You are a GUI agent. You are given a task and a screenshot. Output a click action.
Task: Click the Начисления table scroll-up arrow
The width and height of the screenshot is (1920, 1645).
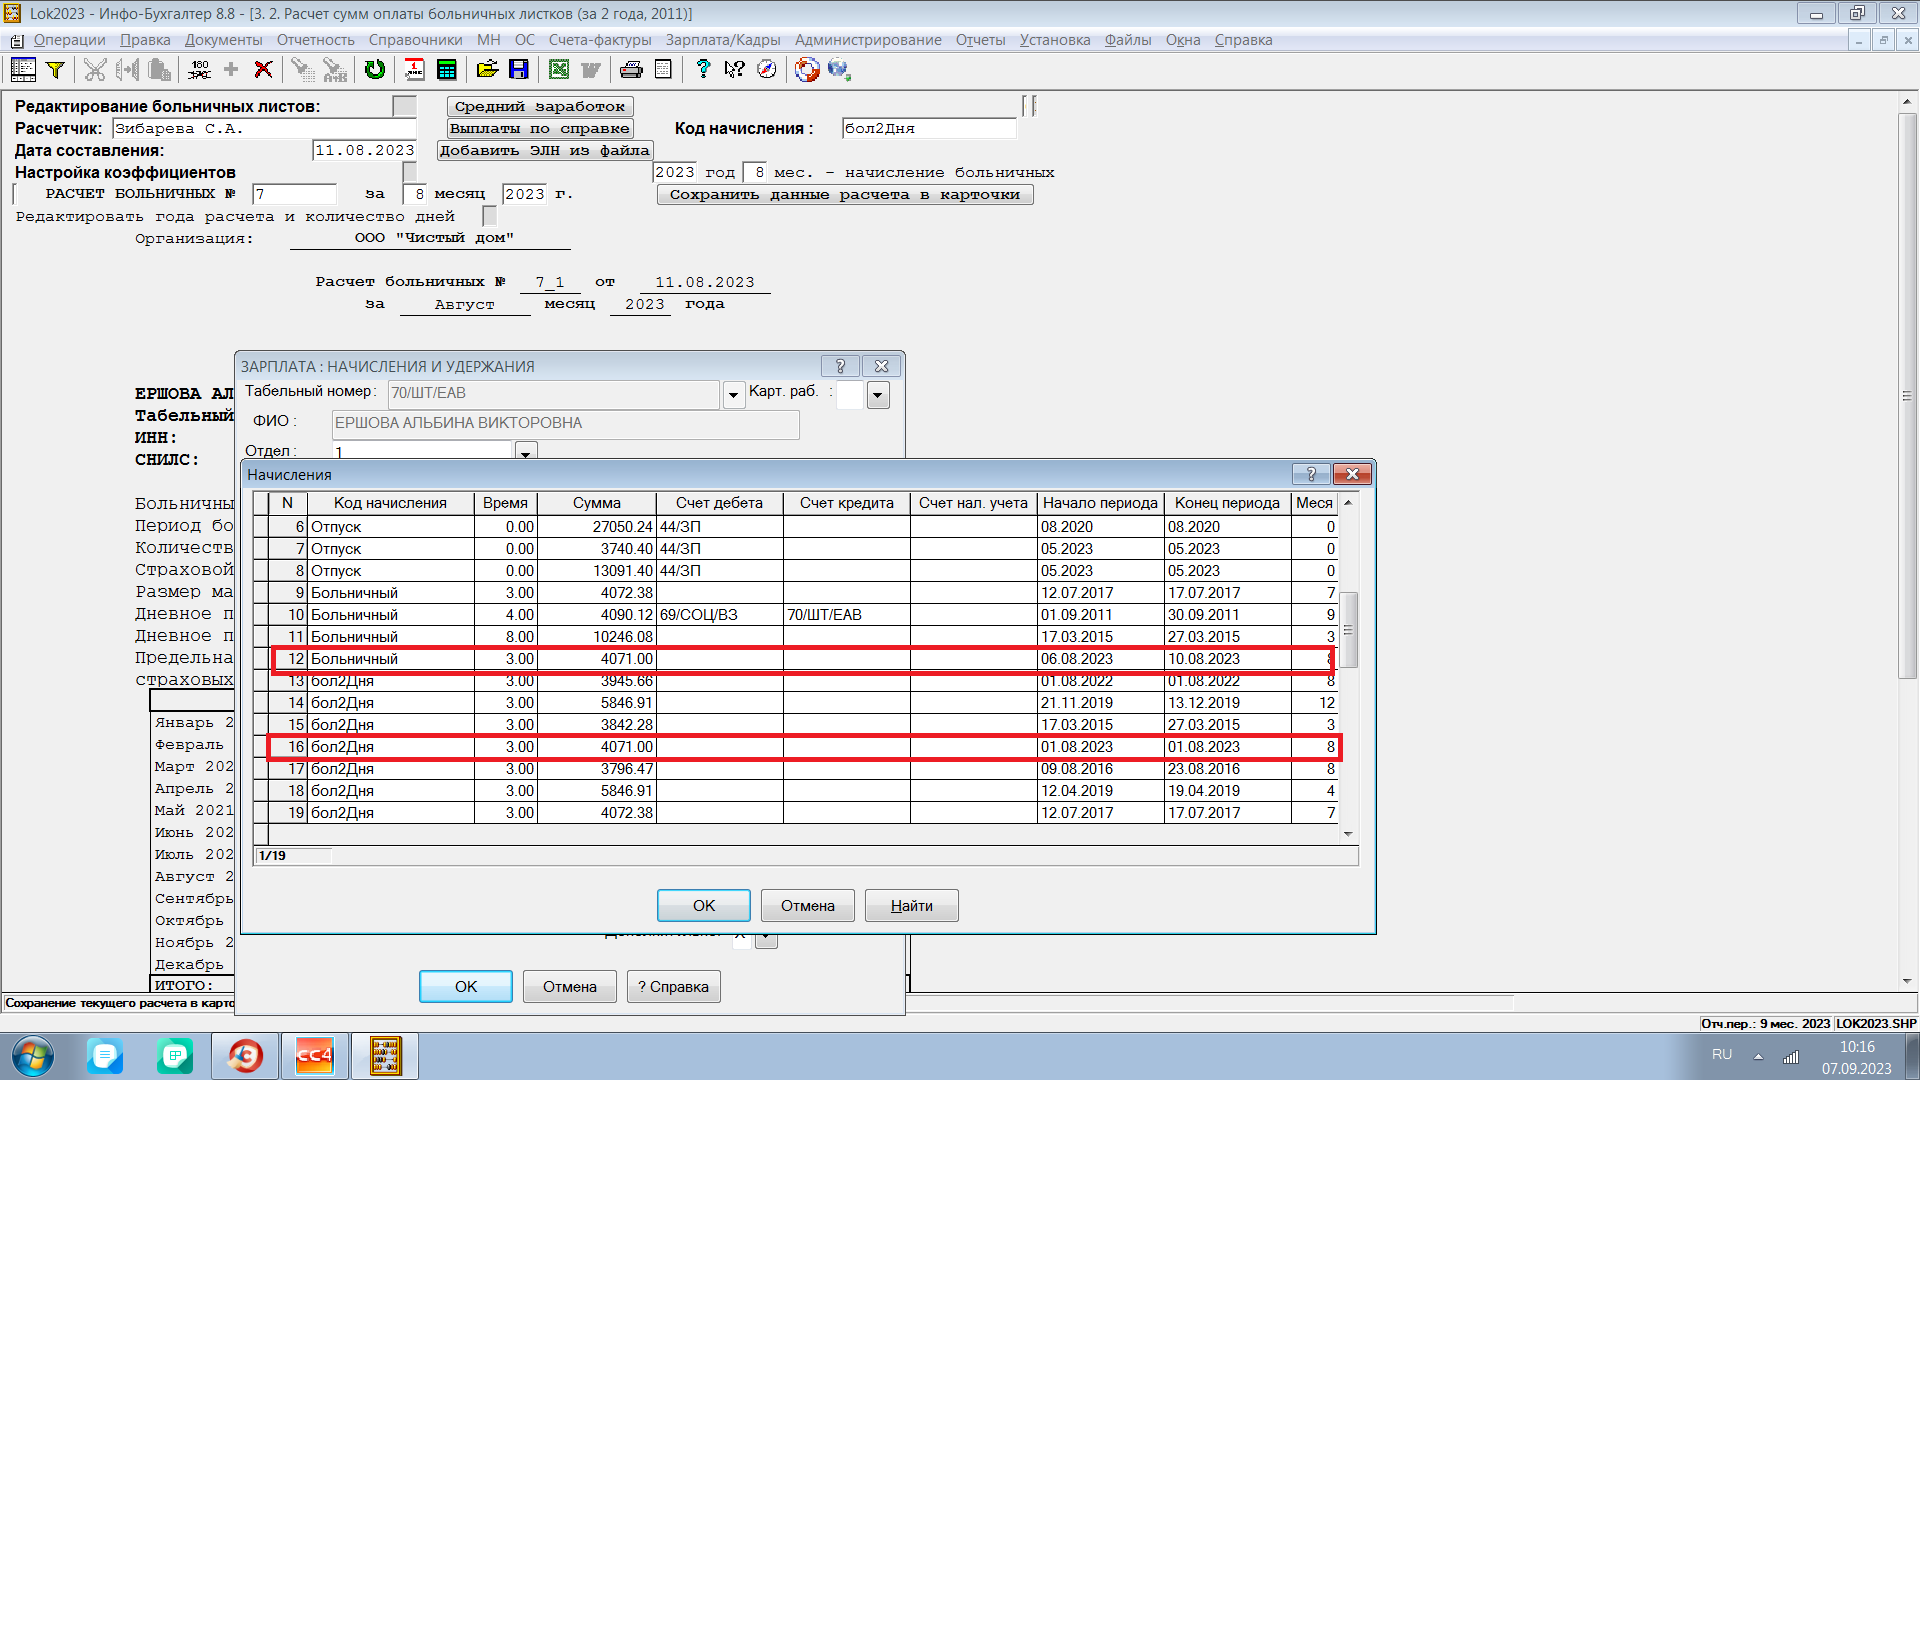coord(1348,502)
